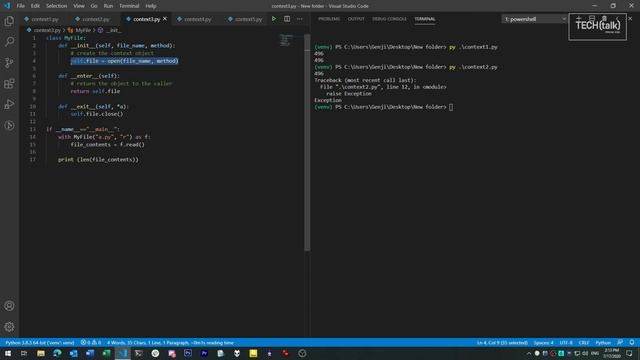Screen dimensions: 640x360
Task: Open Premiere Pro from the taskbar
Action: pos(204,353)
